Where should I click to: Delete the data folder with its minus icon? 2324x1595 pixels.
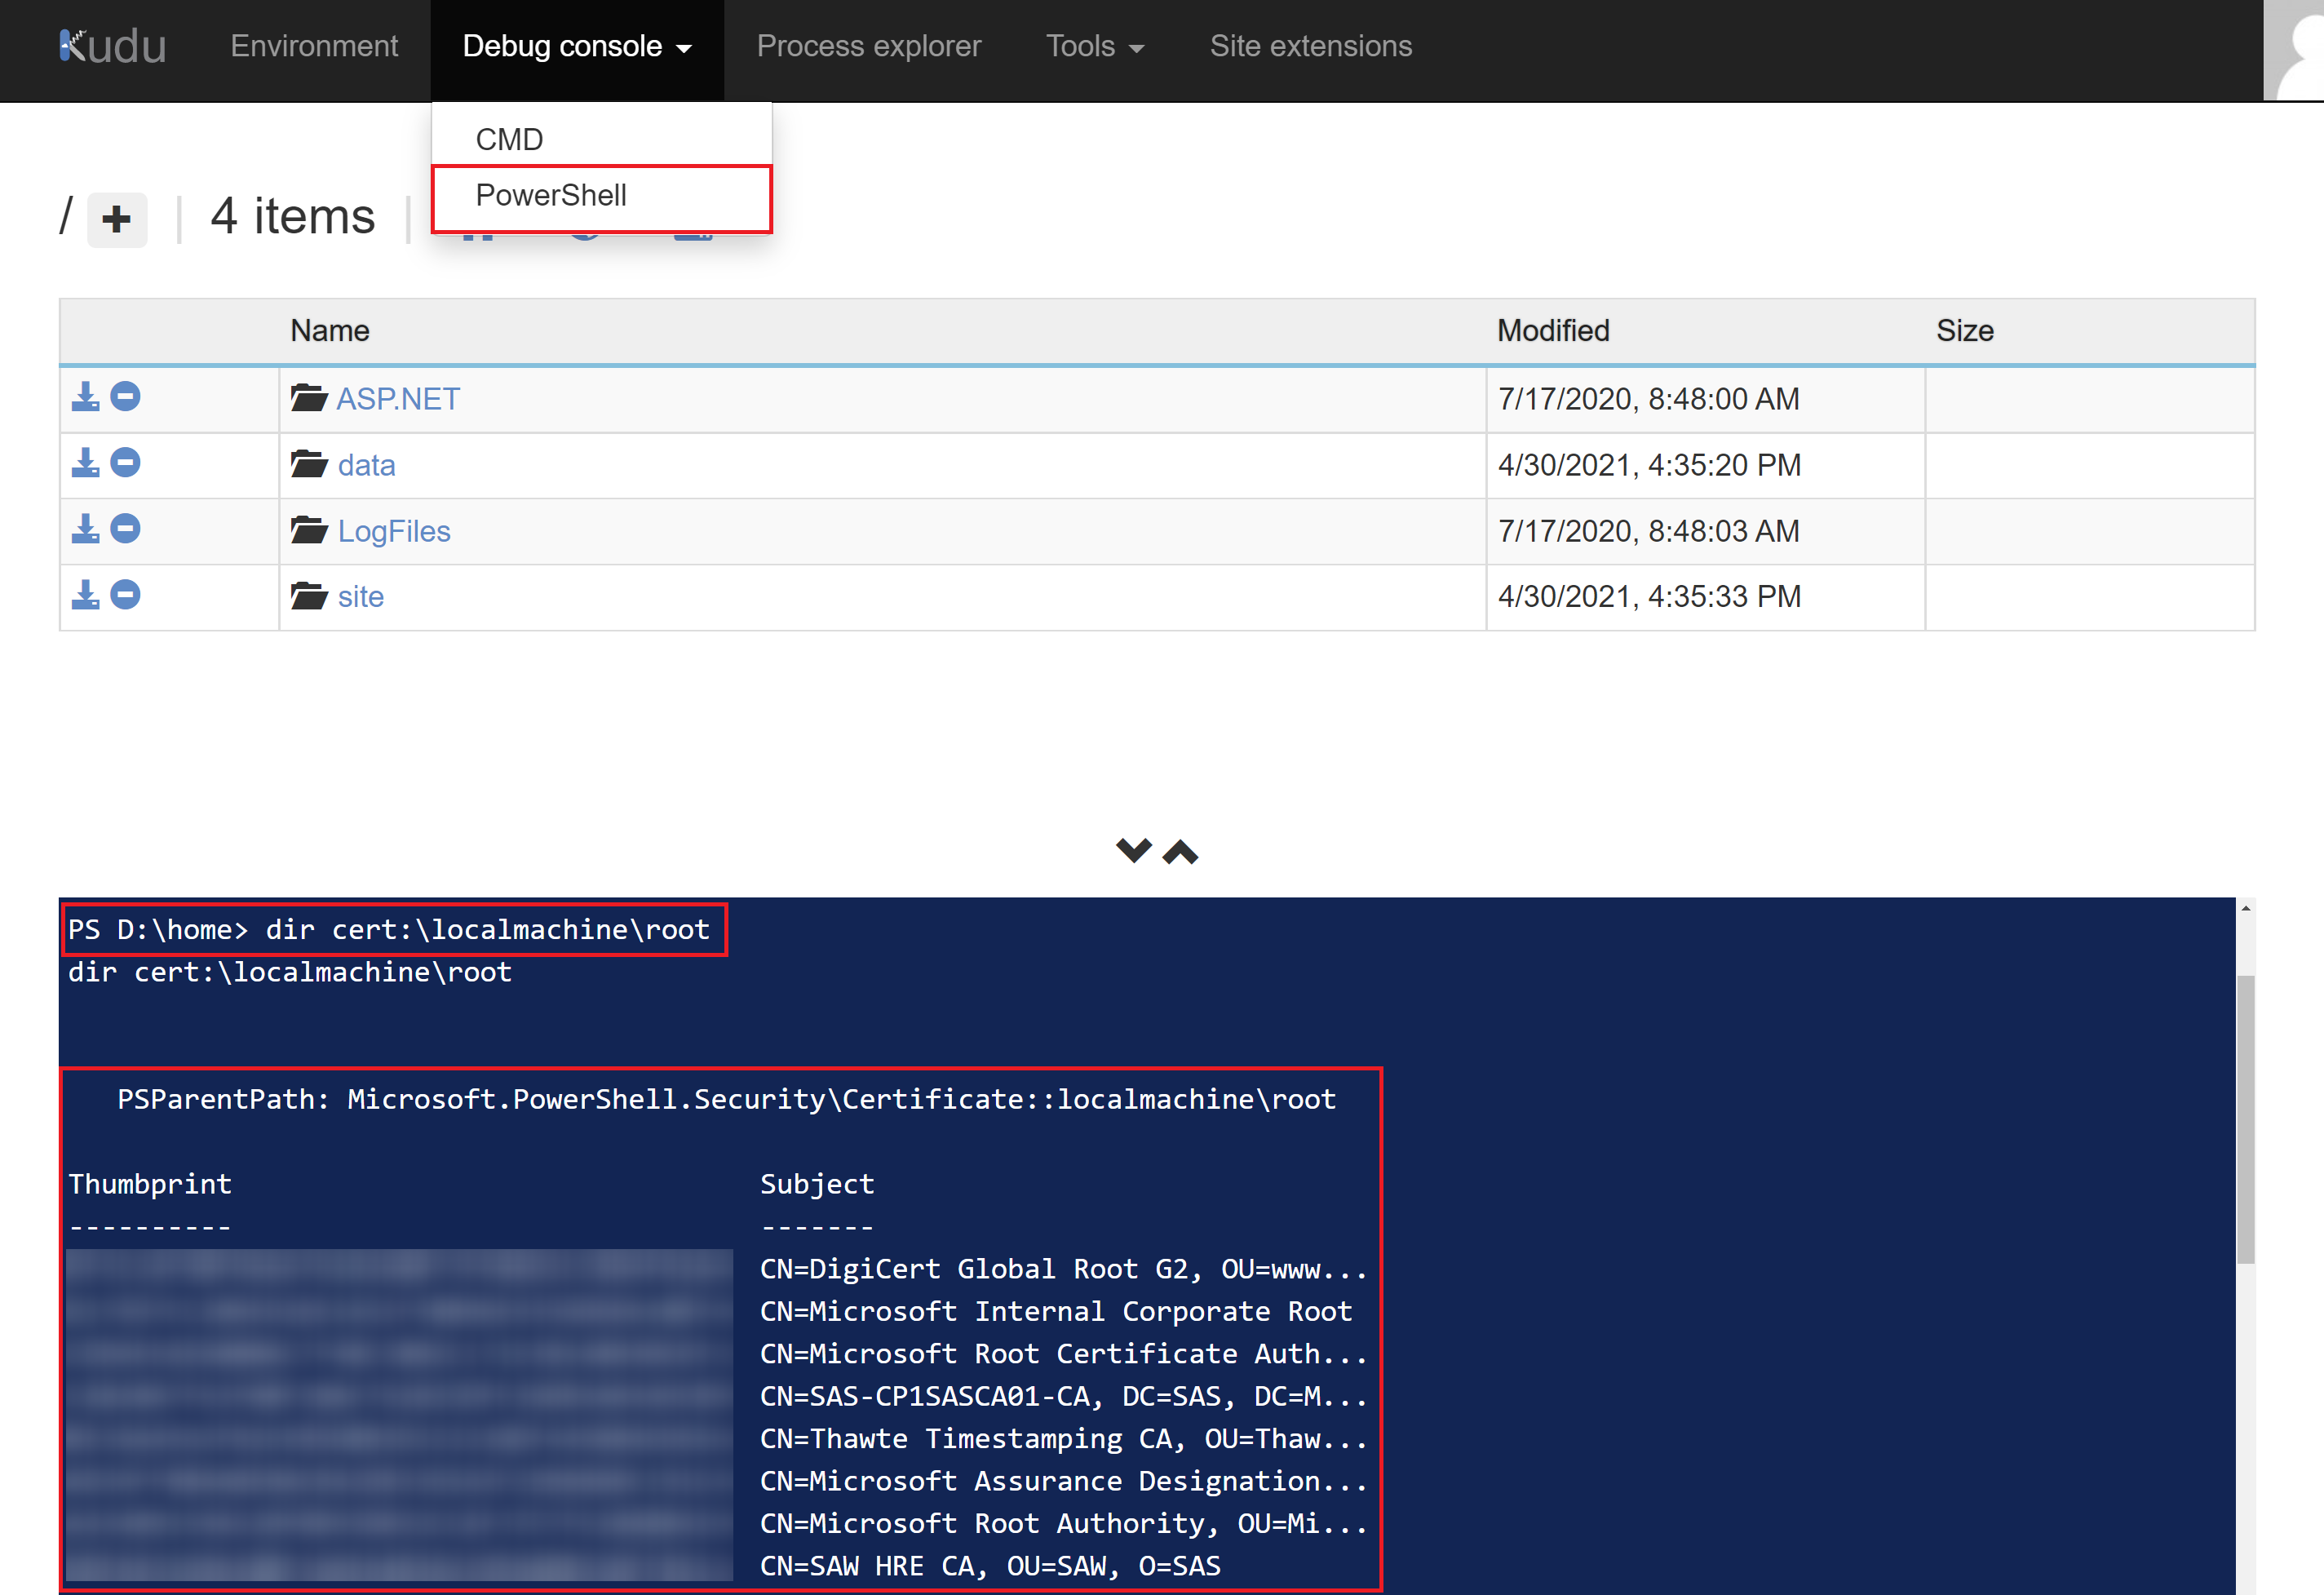125,462
